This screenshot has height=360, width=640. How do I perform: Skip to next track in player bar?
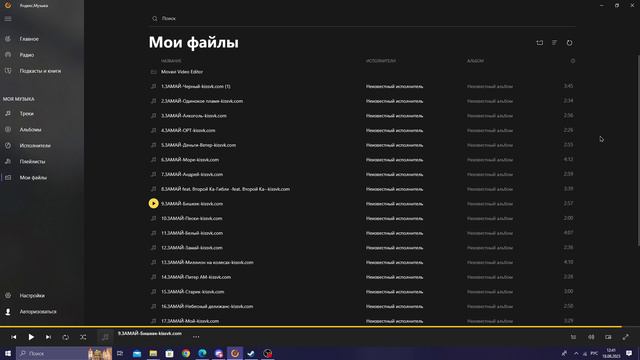[48, 337]
